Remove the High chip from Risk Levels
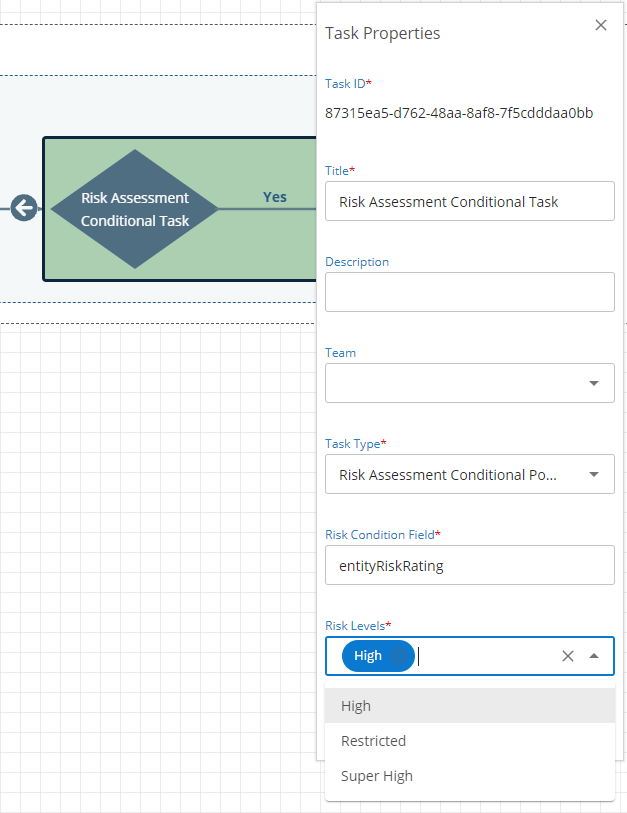 (401, 656)
